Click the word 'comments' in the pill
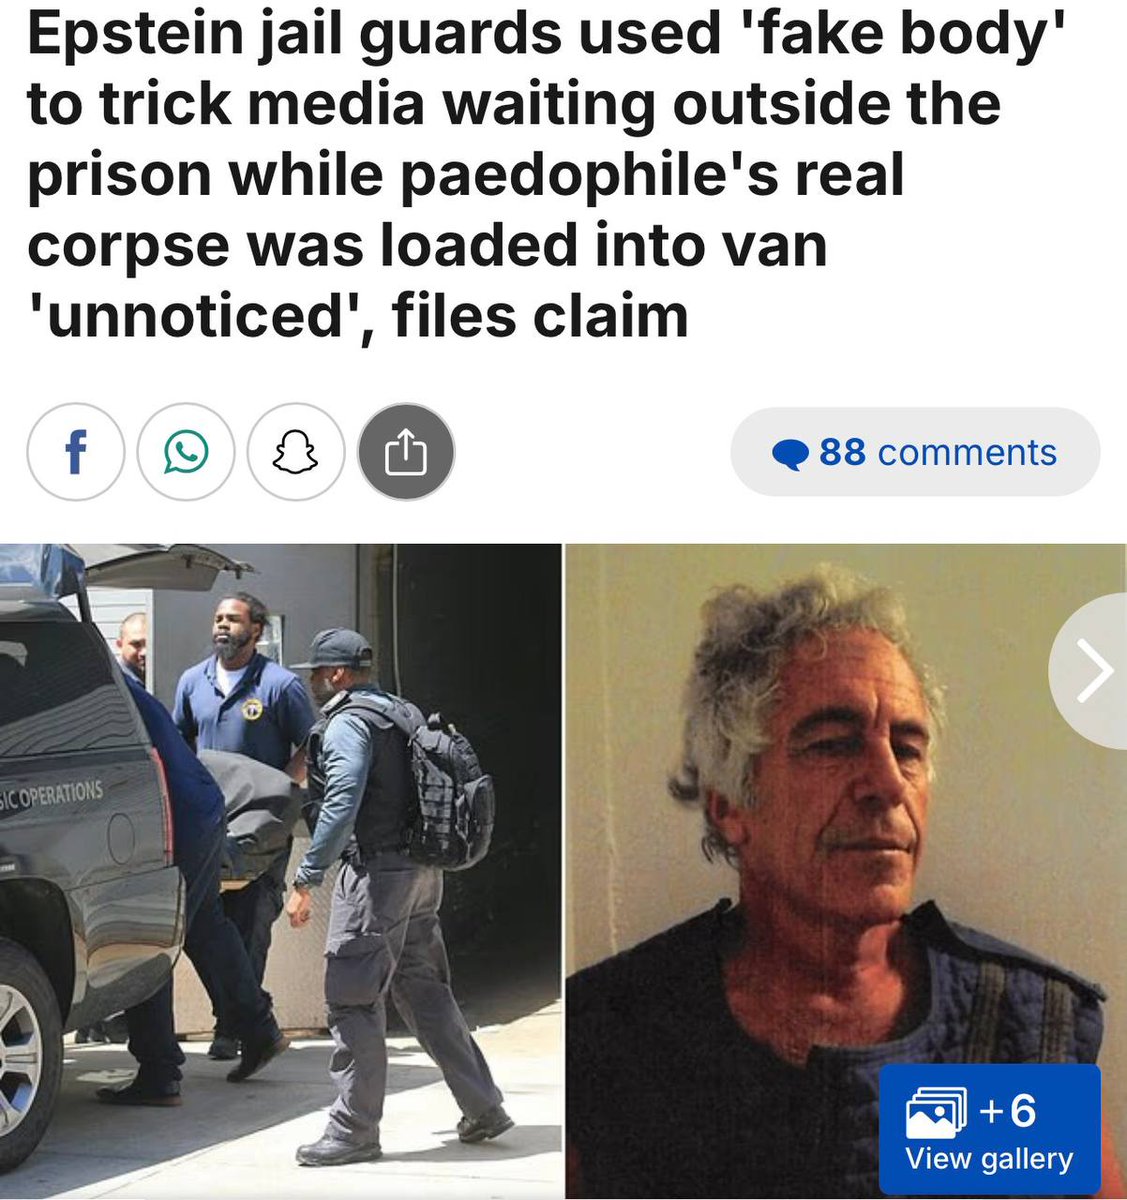 pyautogui.click(x=967, y=452)
